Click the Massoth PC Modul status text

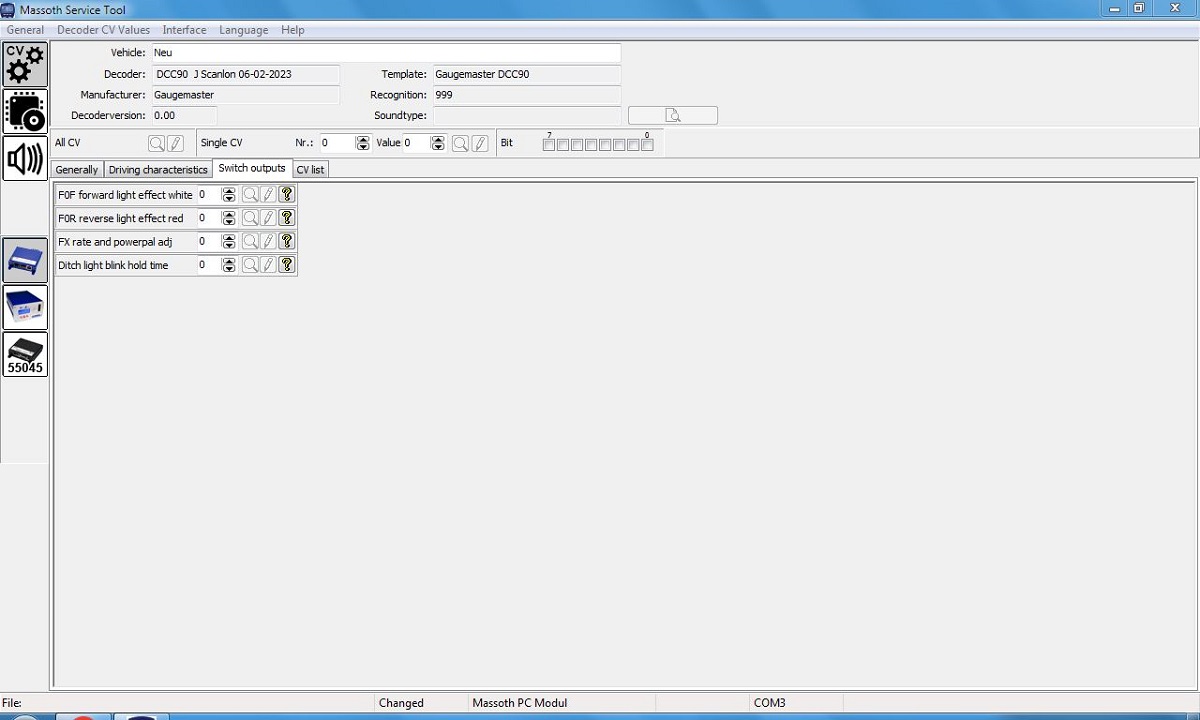tap(520, 703)
